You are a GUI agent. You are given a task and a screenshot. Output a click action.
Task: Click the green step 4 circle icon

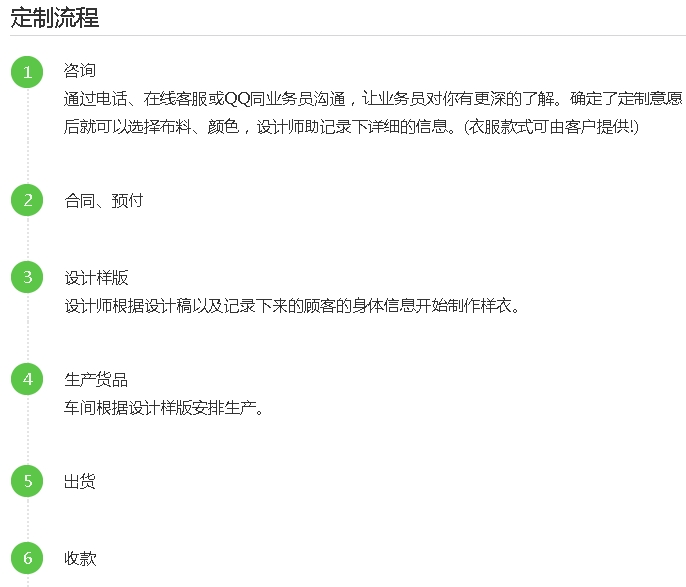click(x=27, y=379)
